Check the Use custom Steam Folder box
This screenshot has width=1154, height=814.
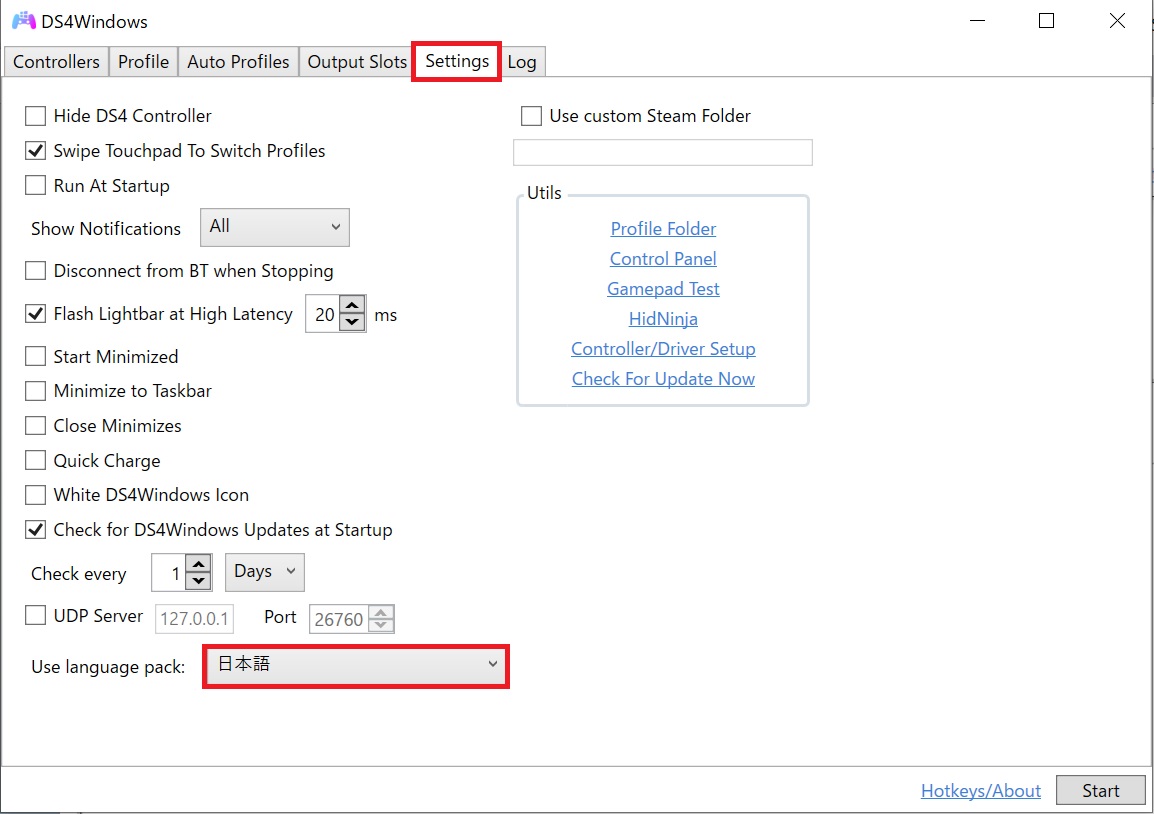[531, 116]
